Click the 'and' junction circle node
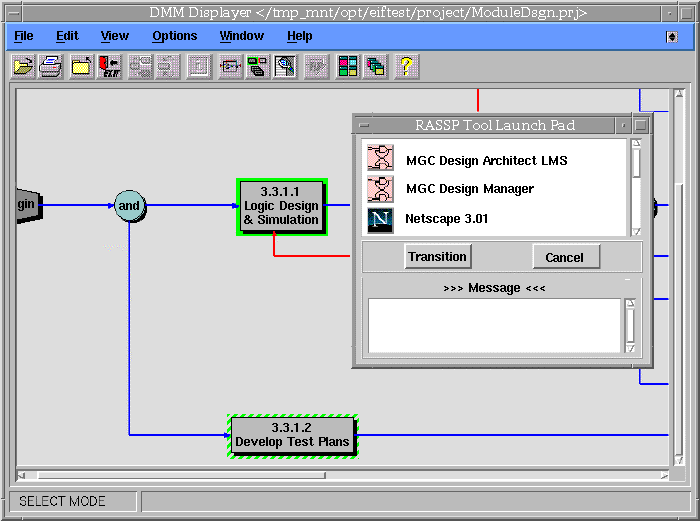700x521 pixels. pos(129,206)
